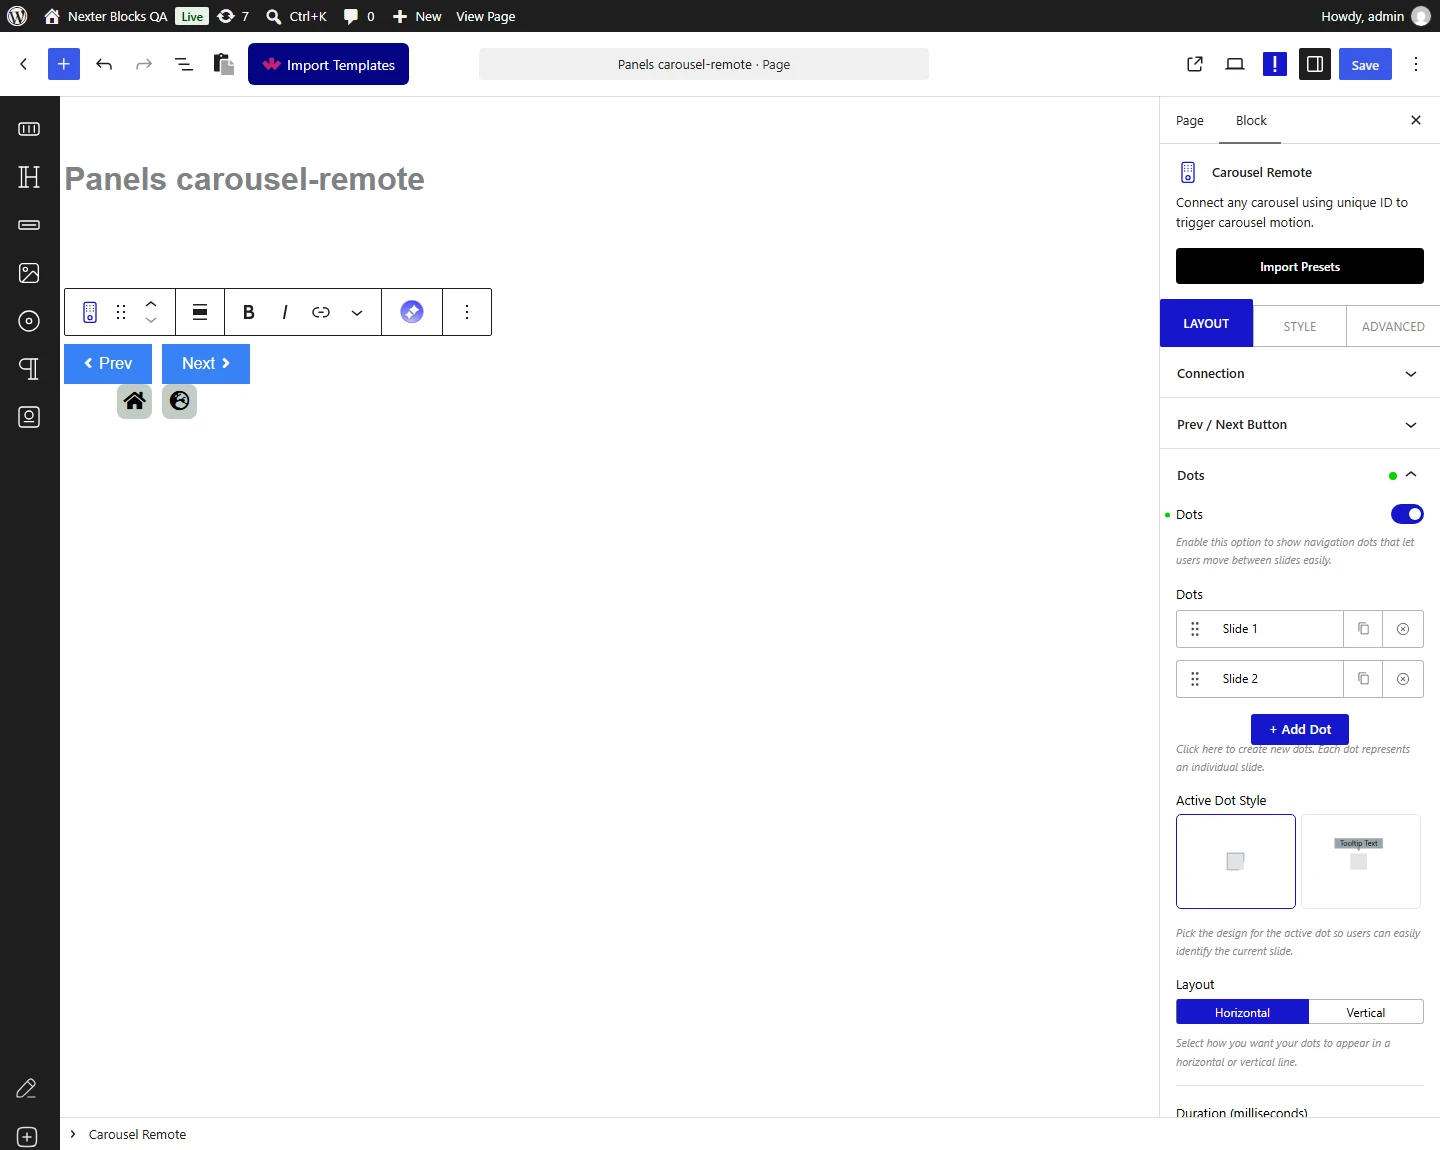This screenshot has width=1440, height=1150.
Task: Disable the Dots toggle switch
Action: [x=1407, y=514]
